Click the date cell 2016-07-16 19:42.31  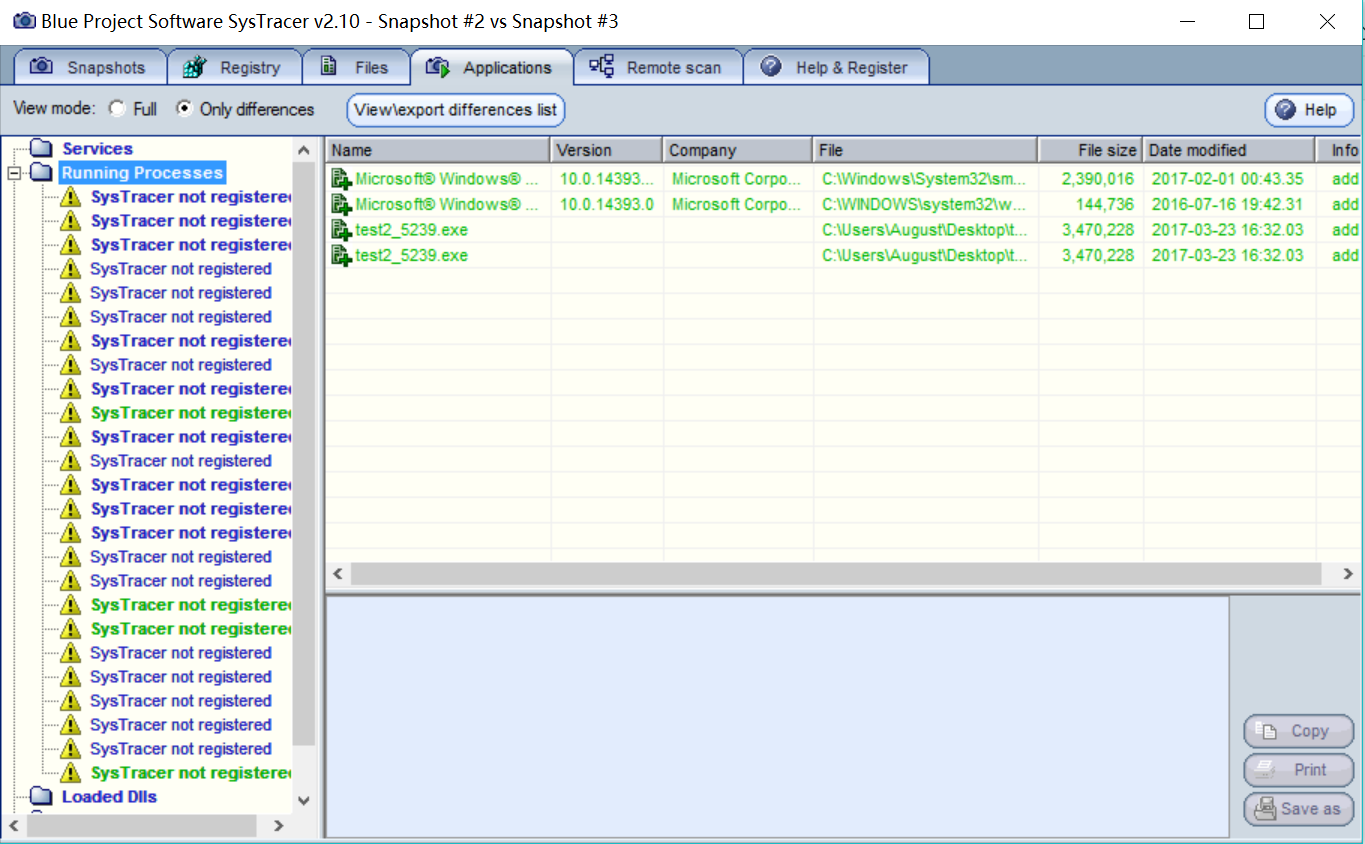pyautogui.click(x=1227, y=204)
